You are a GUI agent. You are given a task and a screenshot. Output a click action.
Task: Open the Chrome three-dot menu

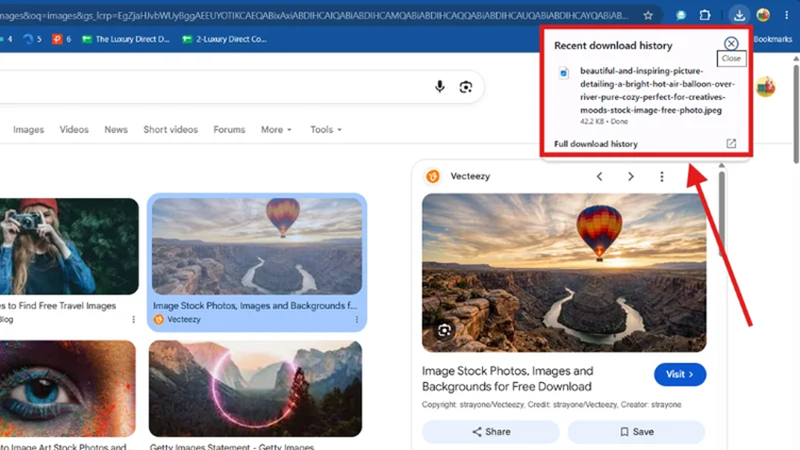pyautogui.click(x=787, y=15)
